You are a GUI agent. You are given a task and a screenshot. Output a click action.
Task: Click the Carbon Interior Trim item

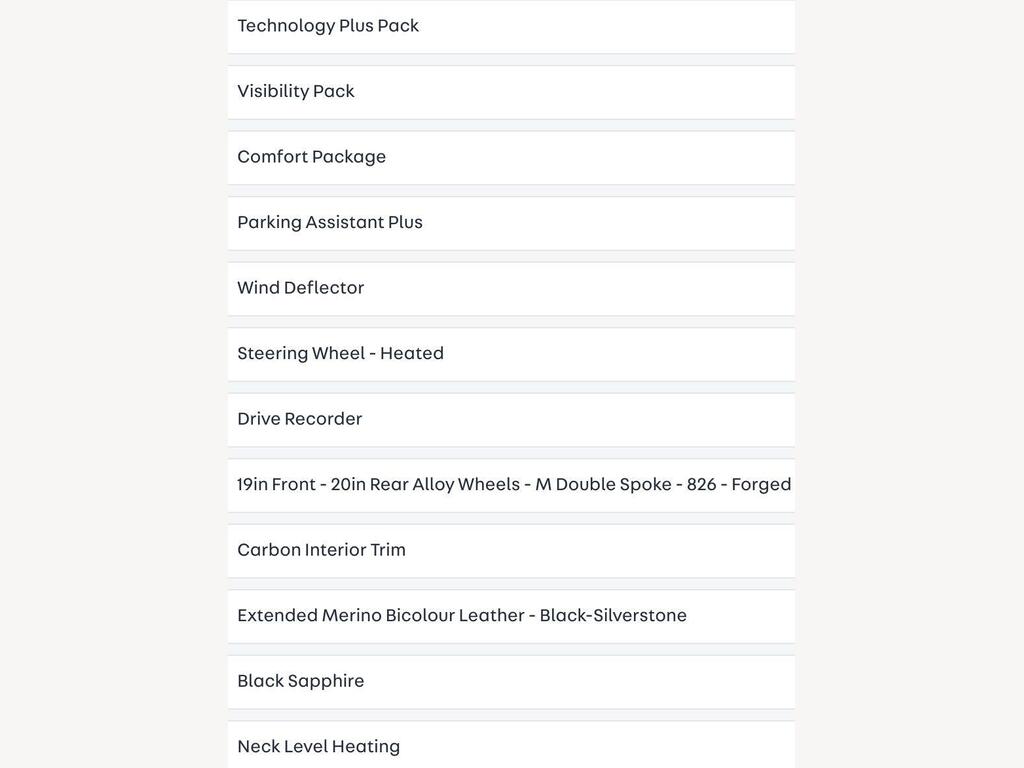click(511, 551)
